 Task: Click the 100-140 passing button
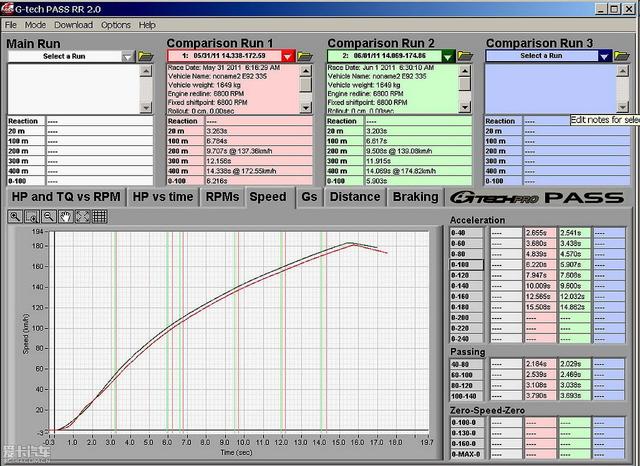466,396
